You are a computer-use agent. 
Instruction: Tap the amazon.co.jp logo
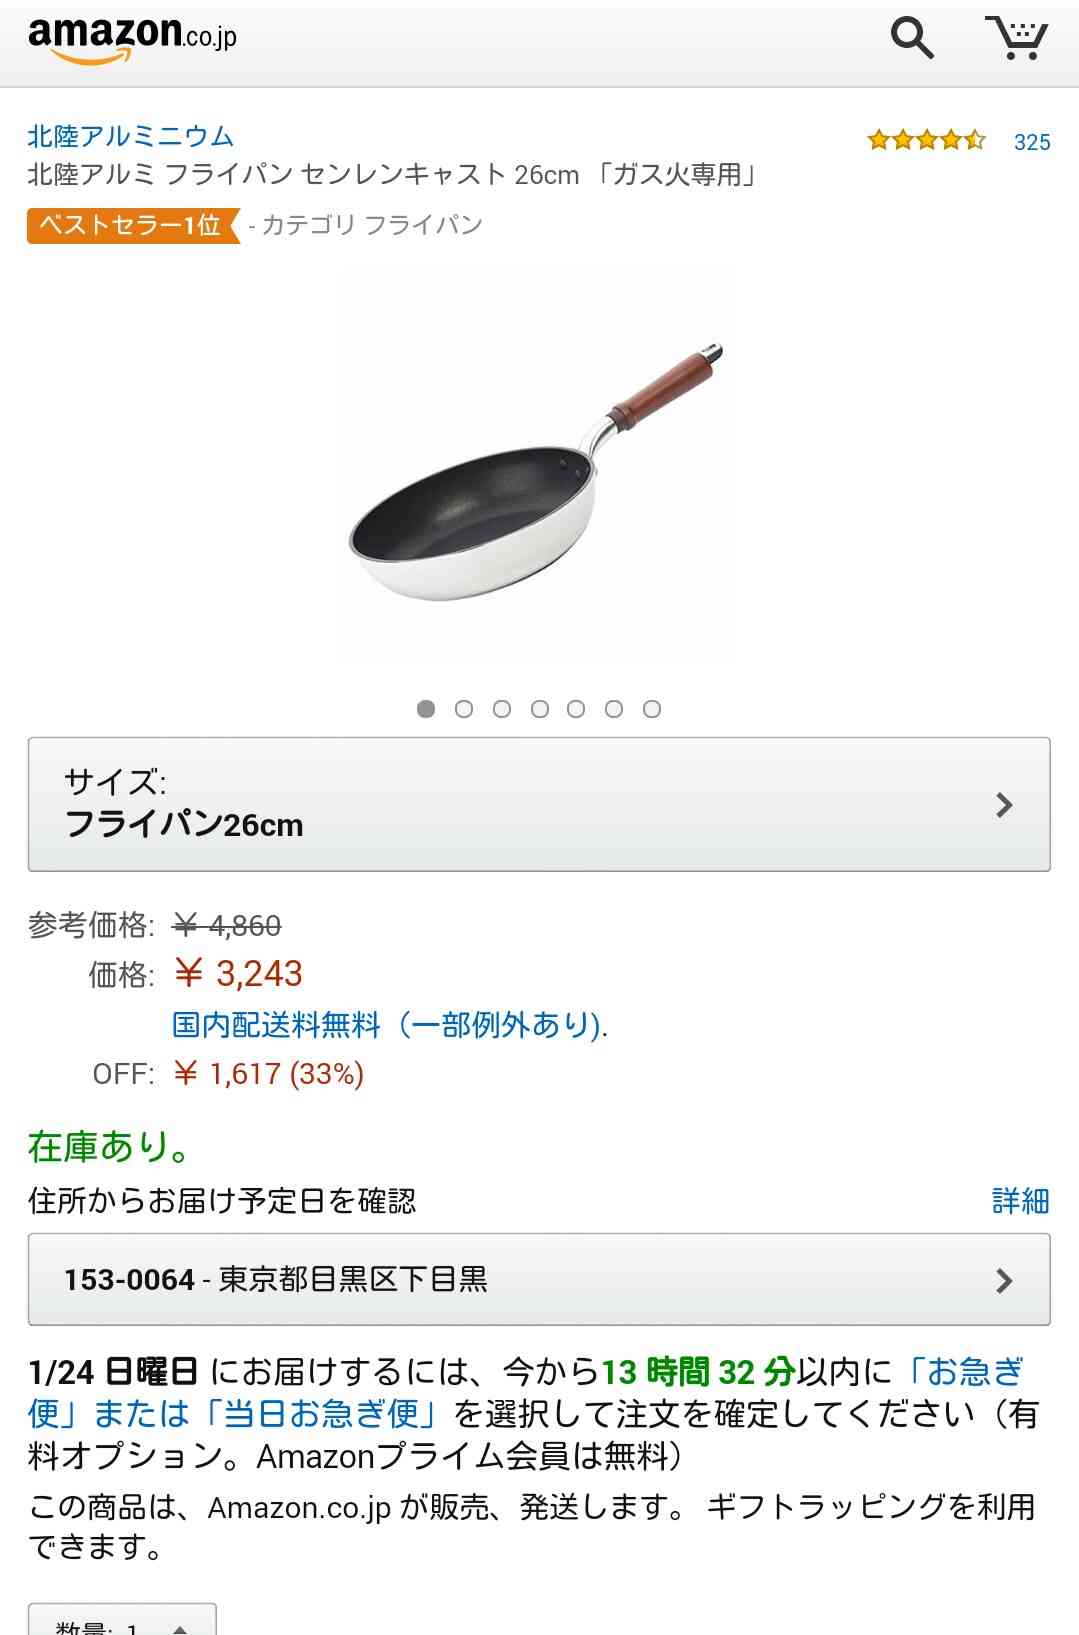point(132,39)
